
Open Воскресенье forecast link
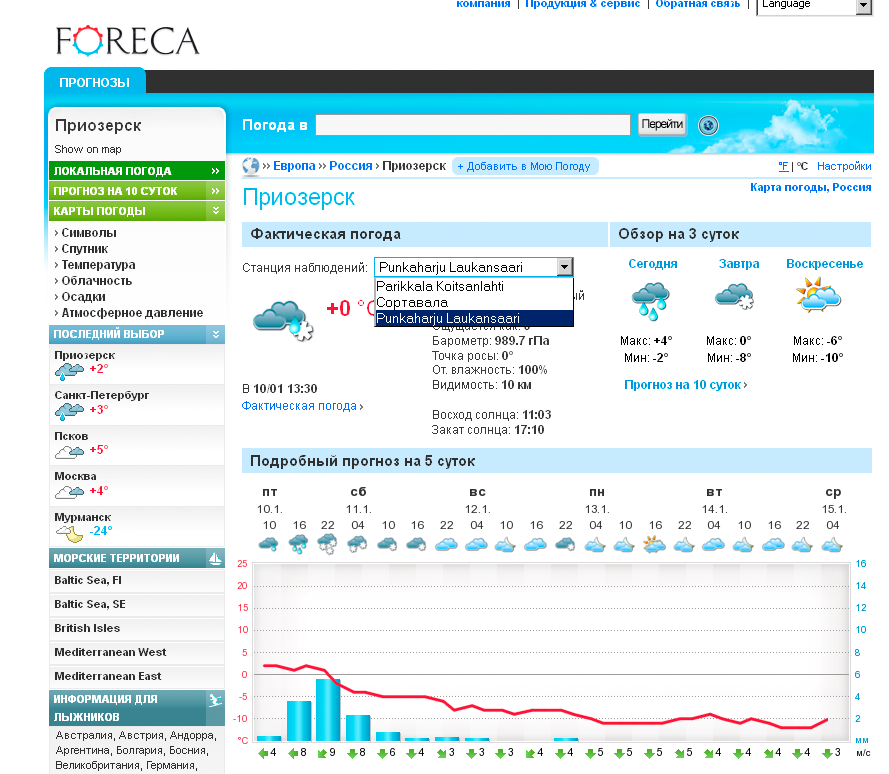pyautogui.click(x=824, y=264)
